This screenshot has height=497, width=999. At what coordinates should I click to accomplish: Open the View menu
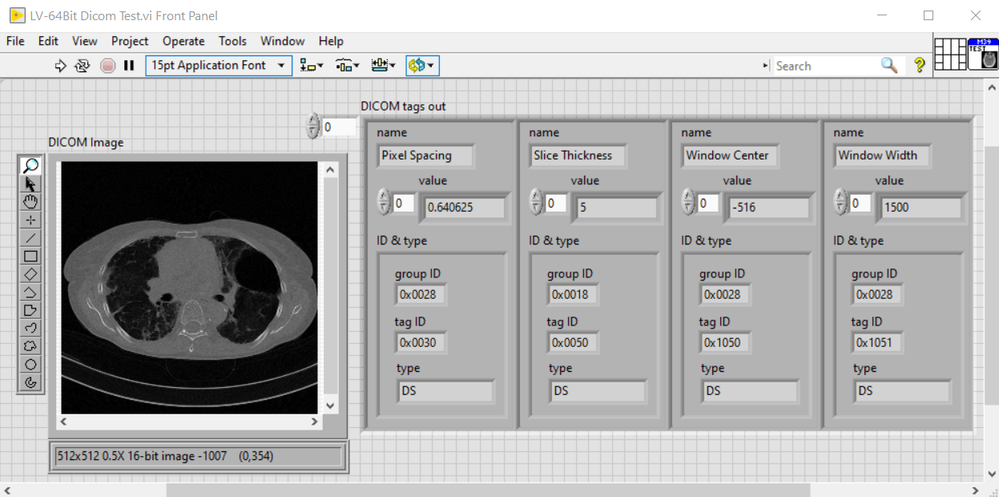85,41
